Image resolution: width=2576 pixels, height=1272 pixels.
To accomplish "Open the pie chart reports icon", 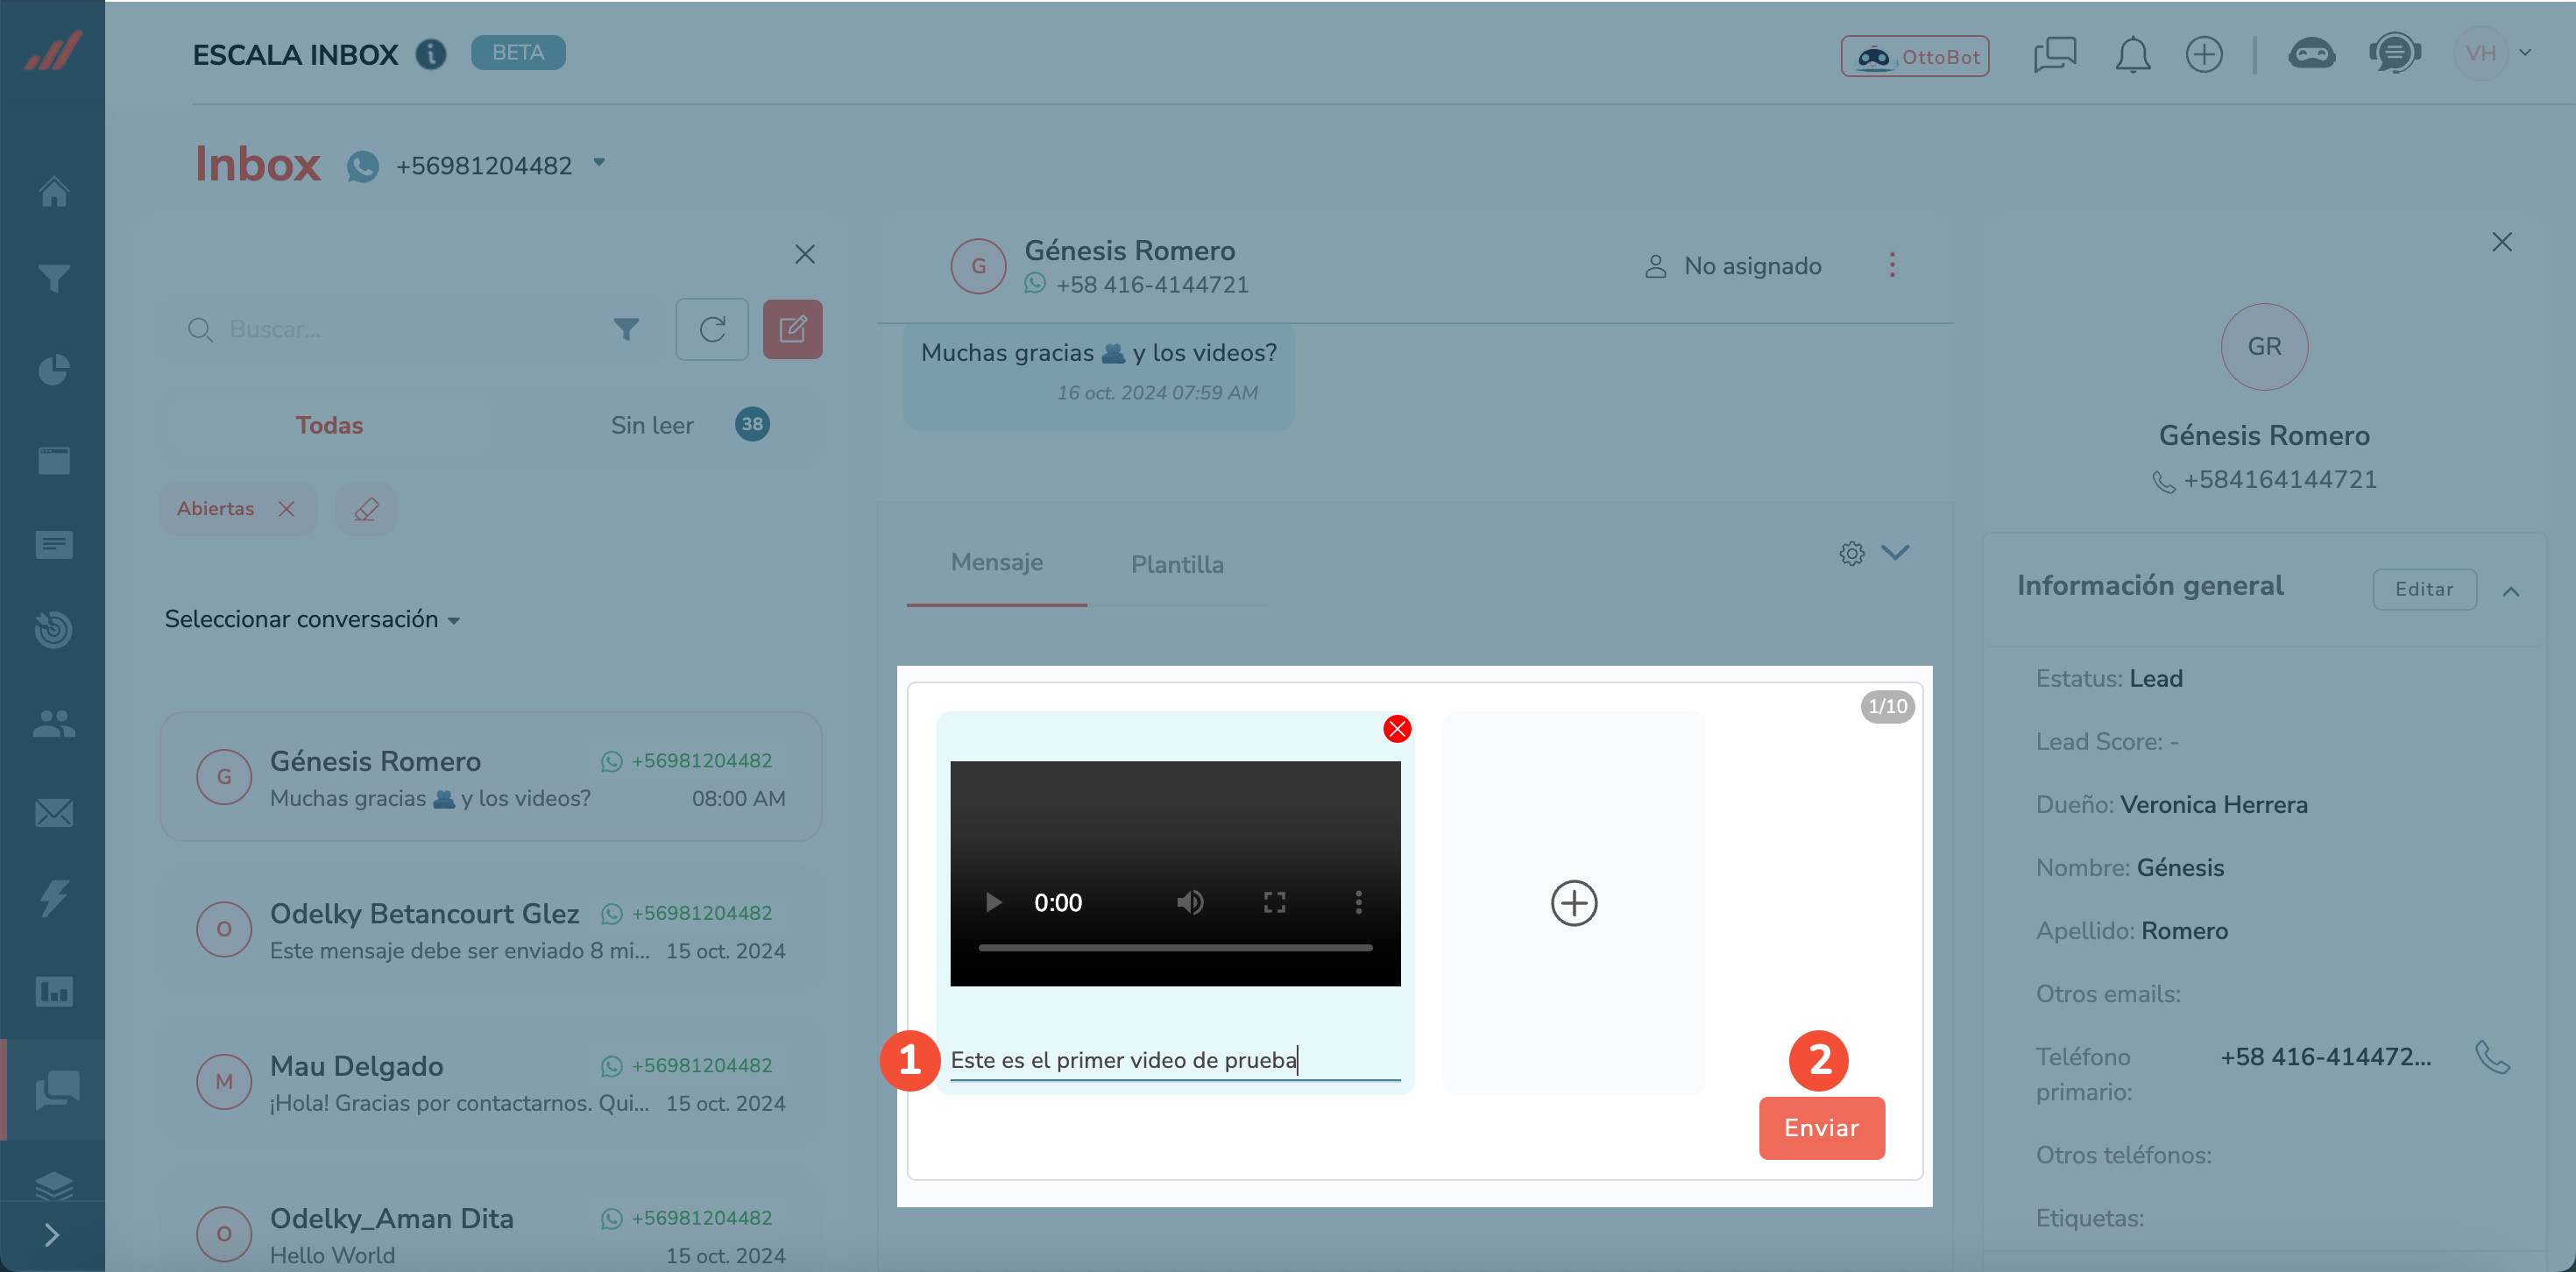I will pyautogui.click(x=54, y=370).
